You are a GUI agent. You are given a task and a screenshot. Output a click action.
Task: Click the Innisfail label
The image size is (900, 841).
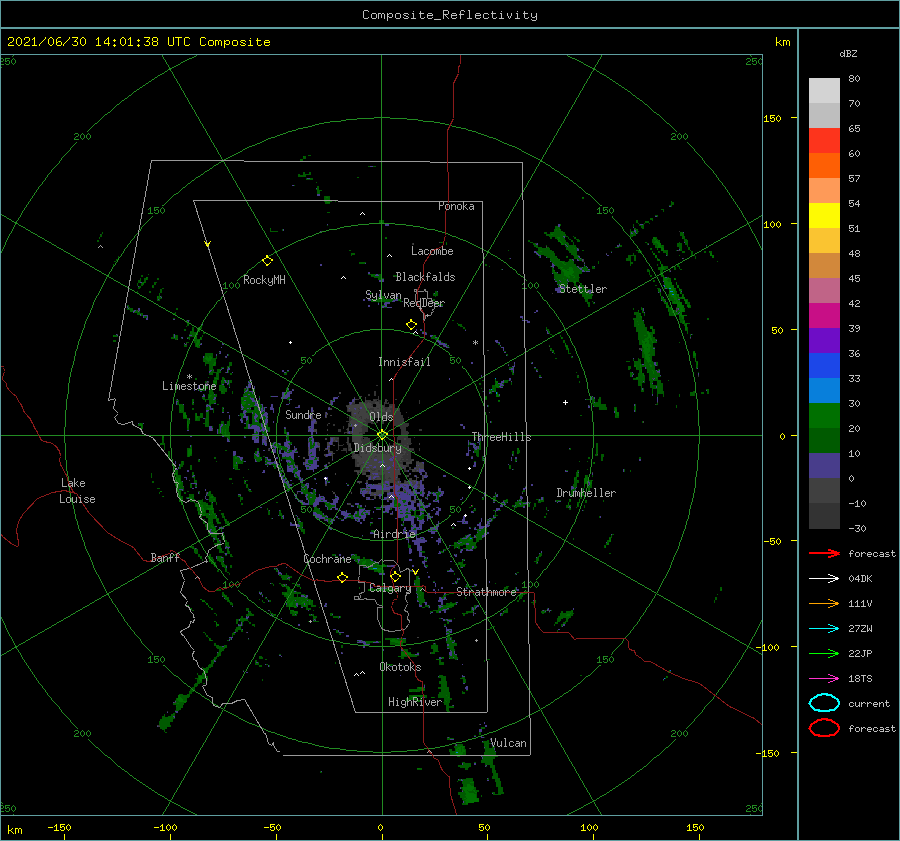coord(404,362)
